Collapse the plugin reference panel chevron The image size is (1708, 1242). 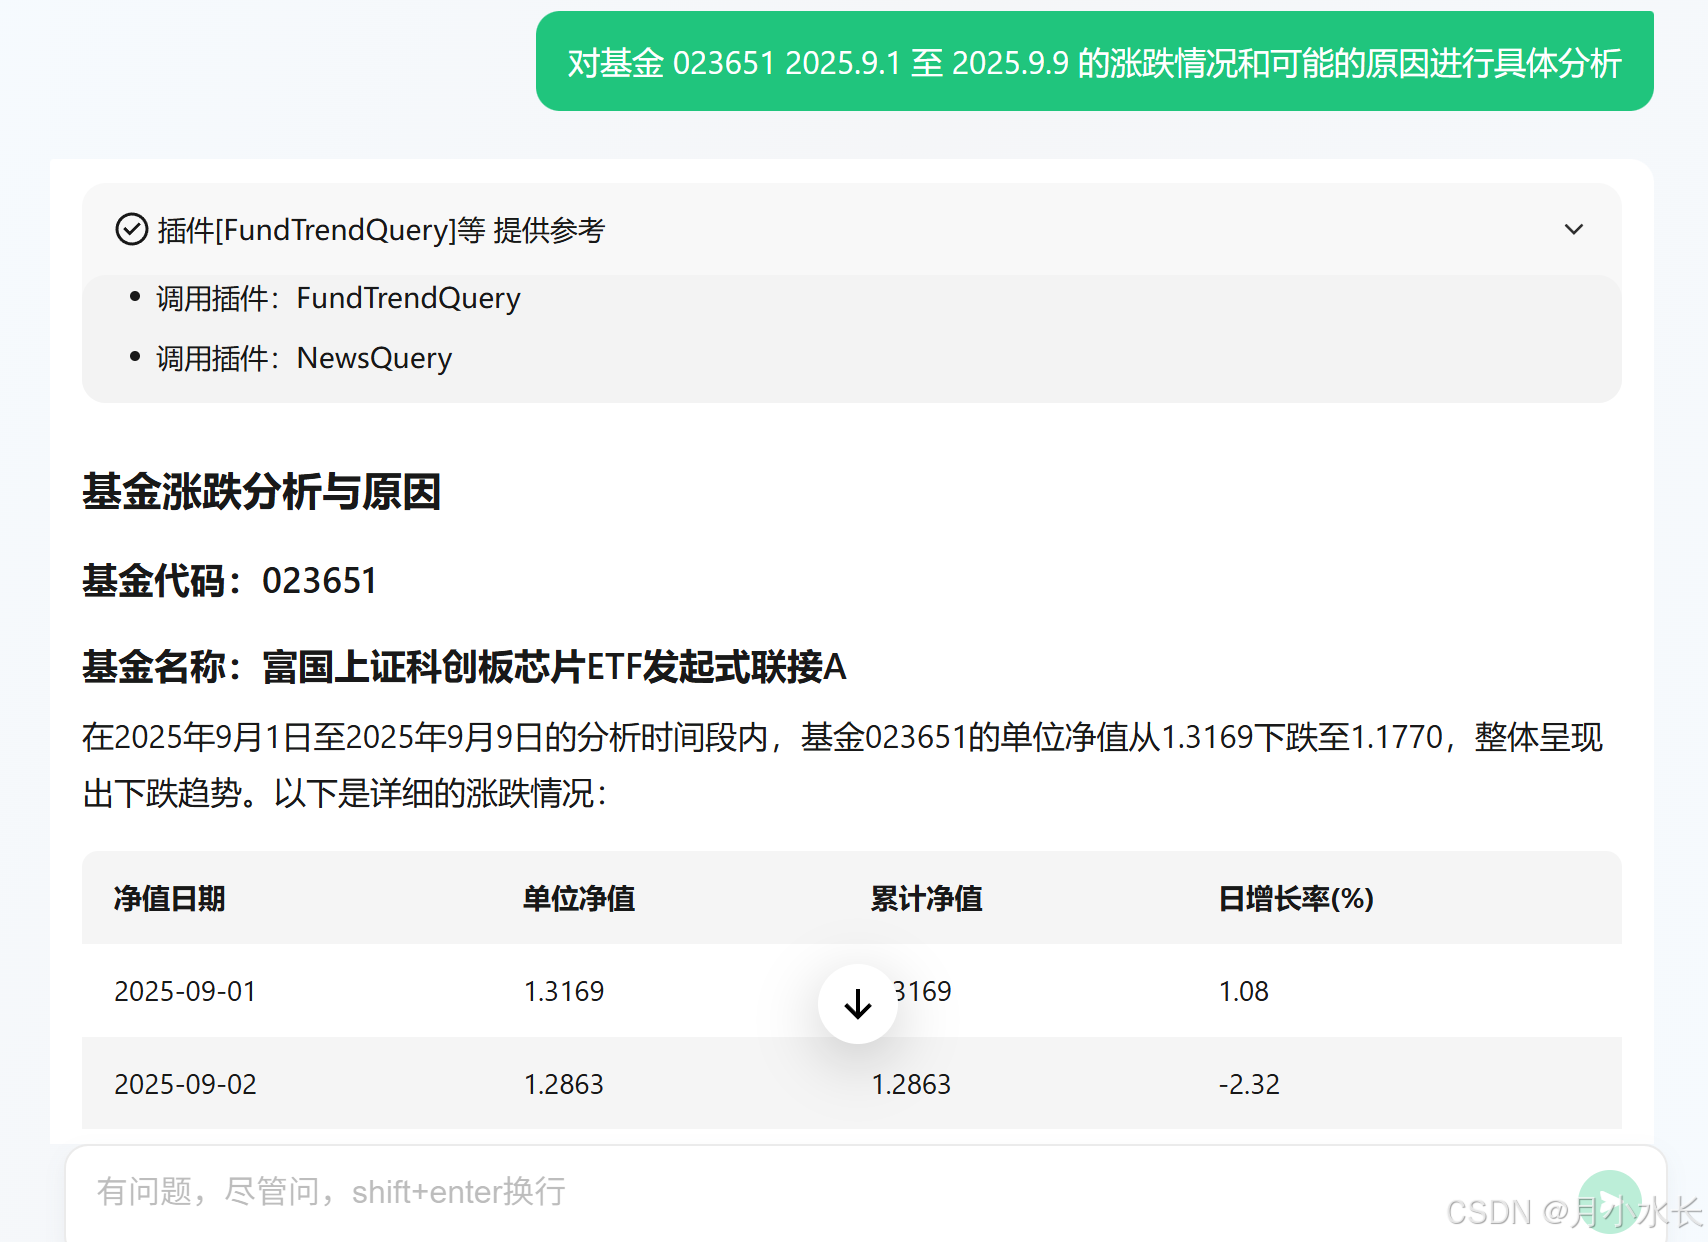click(1573, 230)
